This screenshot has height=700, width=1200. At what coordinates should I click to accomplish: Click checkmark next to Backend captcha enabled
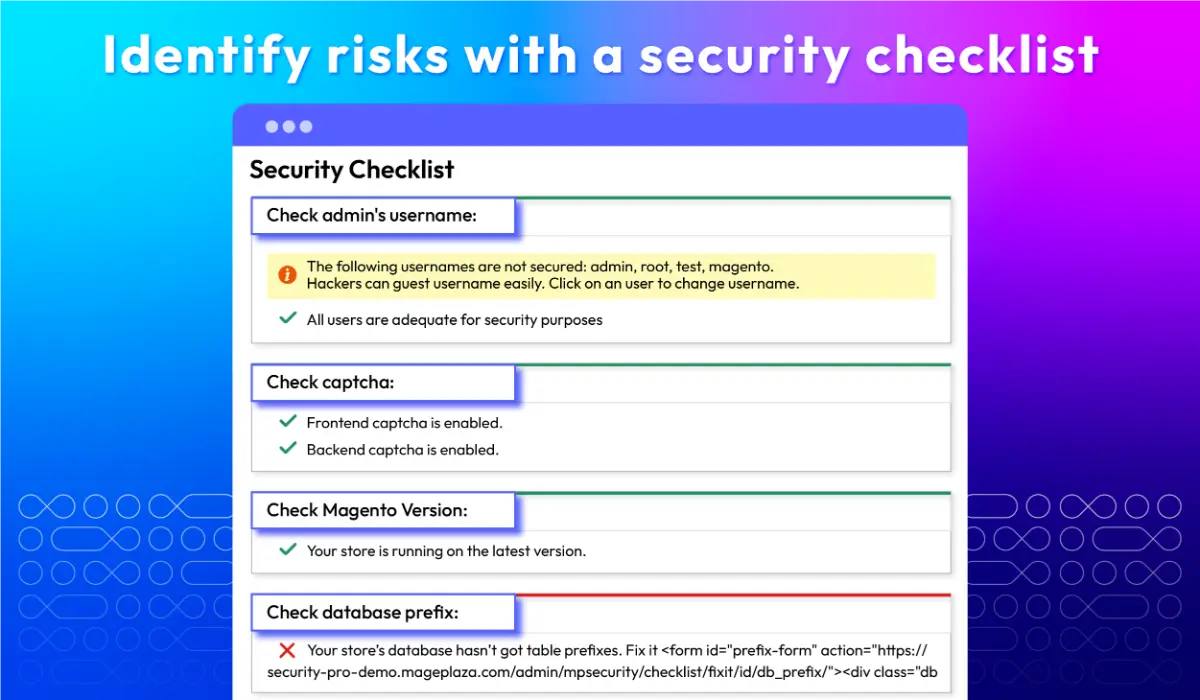288,449
